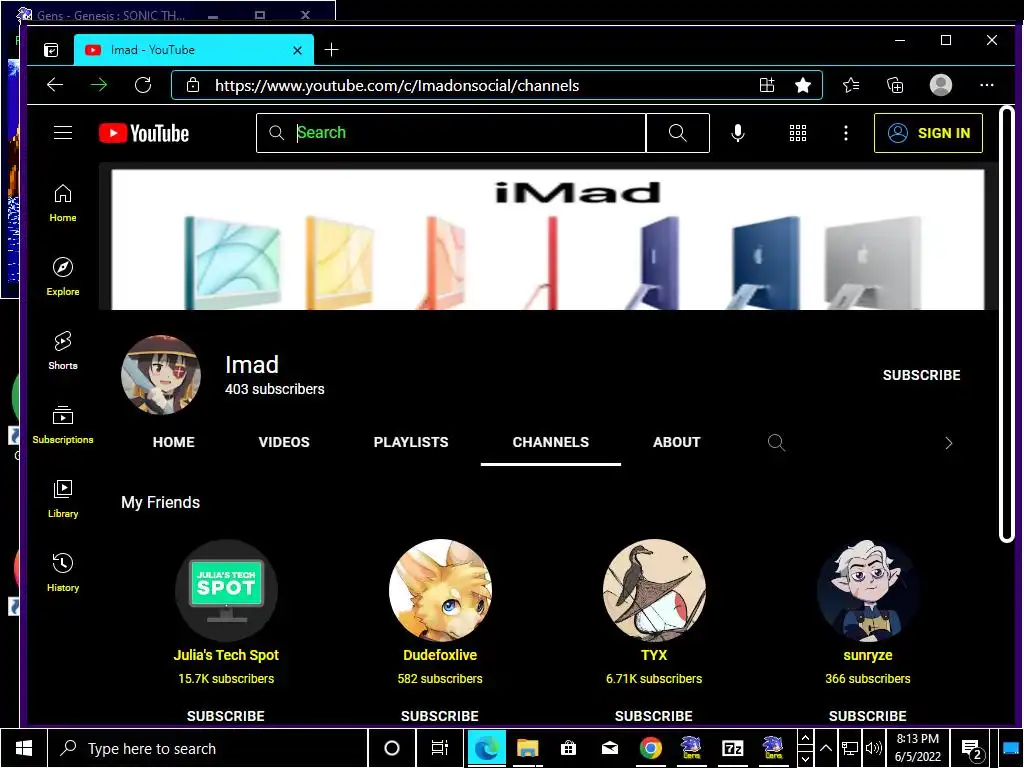Open the Windows Start menu
This screenshot has width=1024, height=768.
(x=24, y=748)
